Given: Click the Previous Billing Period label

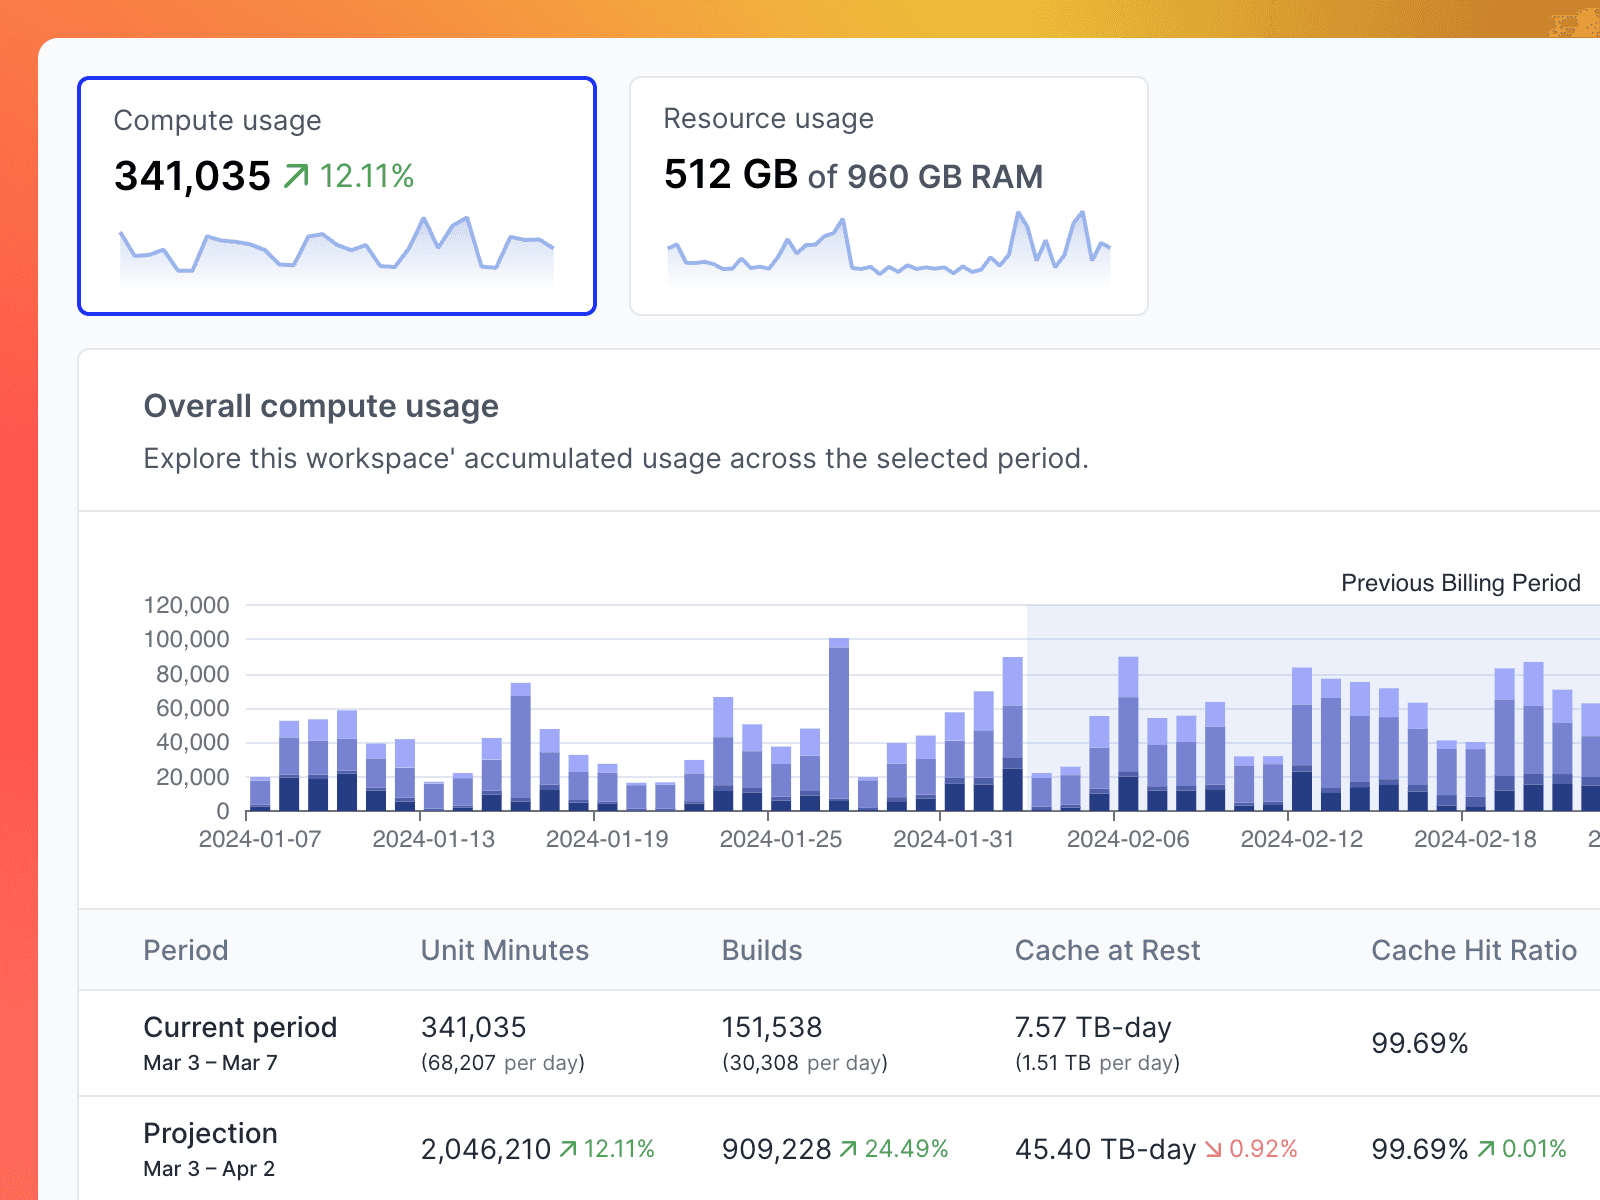Looking at the screenshot, I should click(1460, 583).
